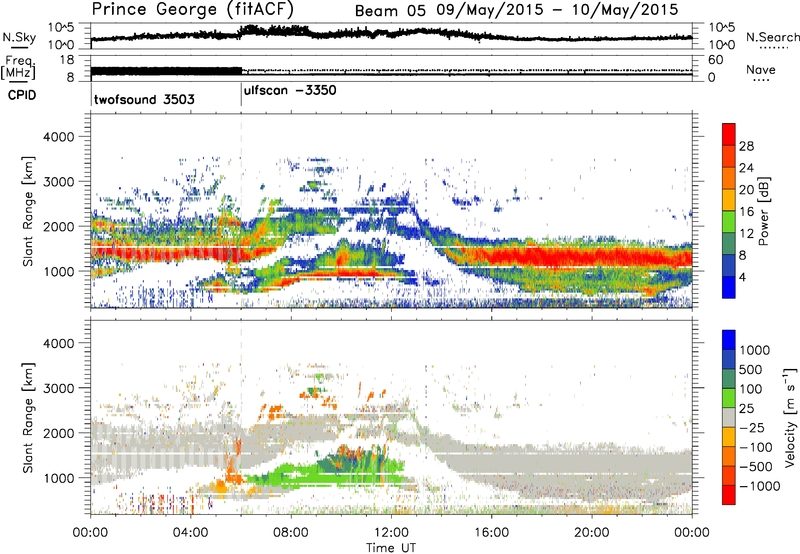Click the '08:00' time axis tick label
Image resolution: width=800 pixels, height=554 pixels.
pos(291,533)
